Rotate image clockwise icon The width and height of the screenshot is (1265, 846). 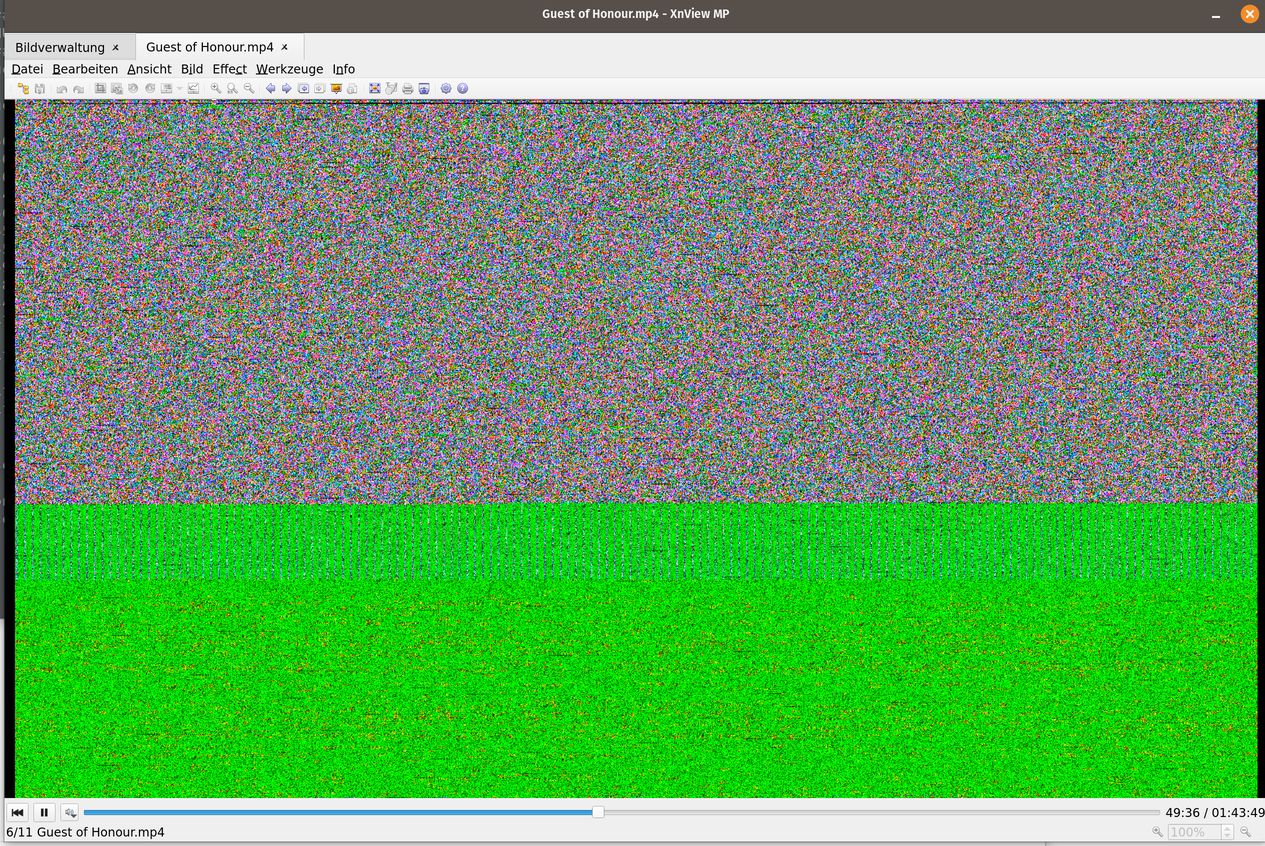tap(150, 88)
